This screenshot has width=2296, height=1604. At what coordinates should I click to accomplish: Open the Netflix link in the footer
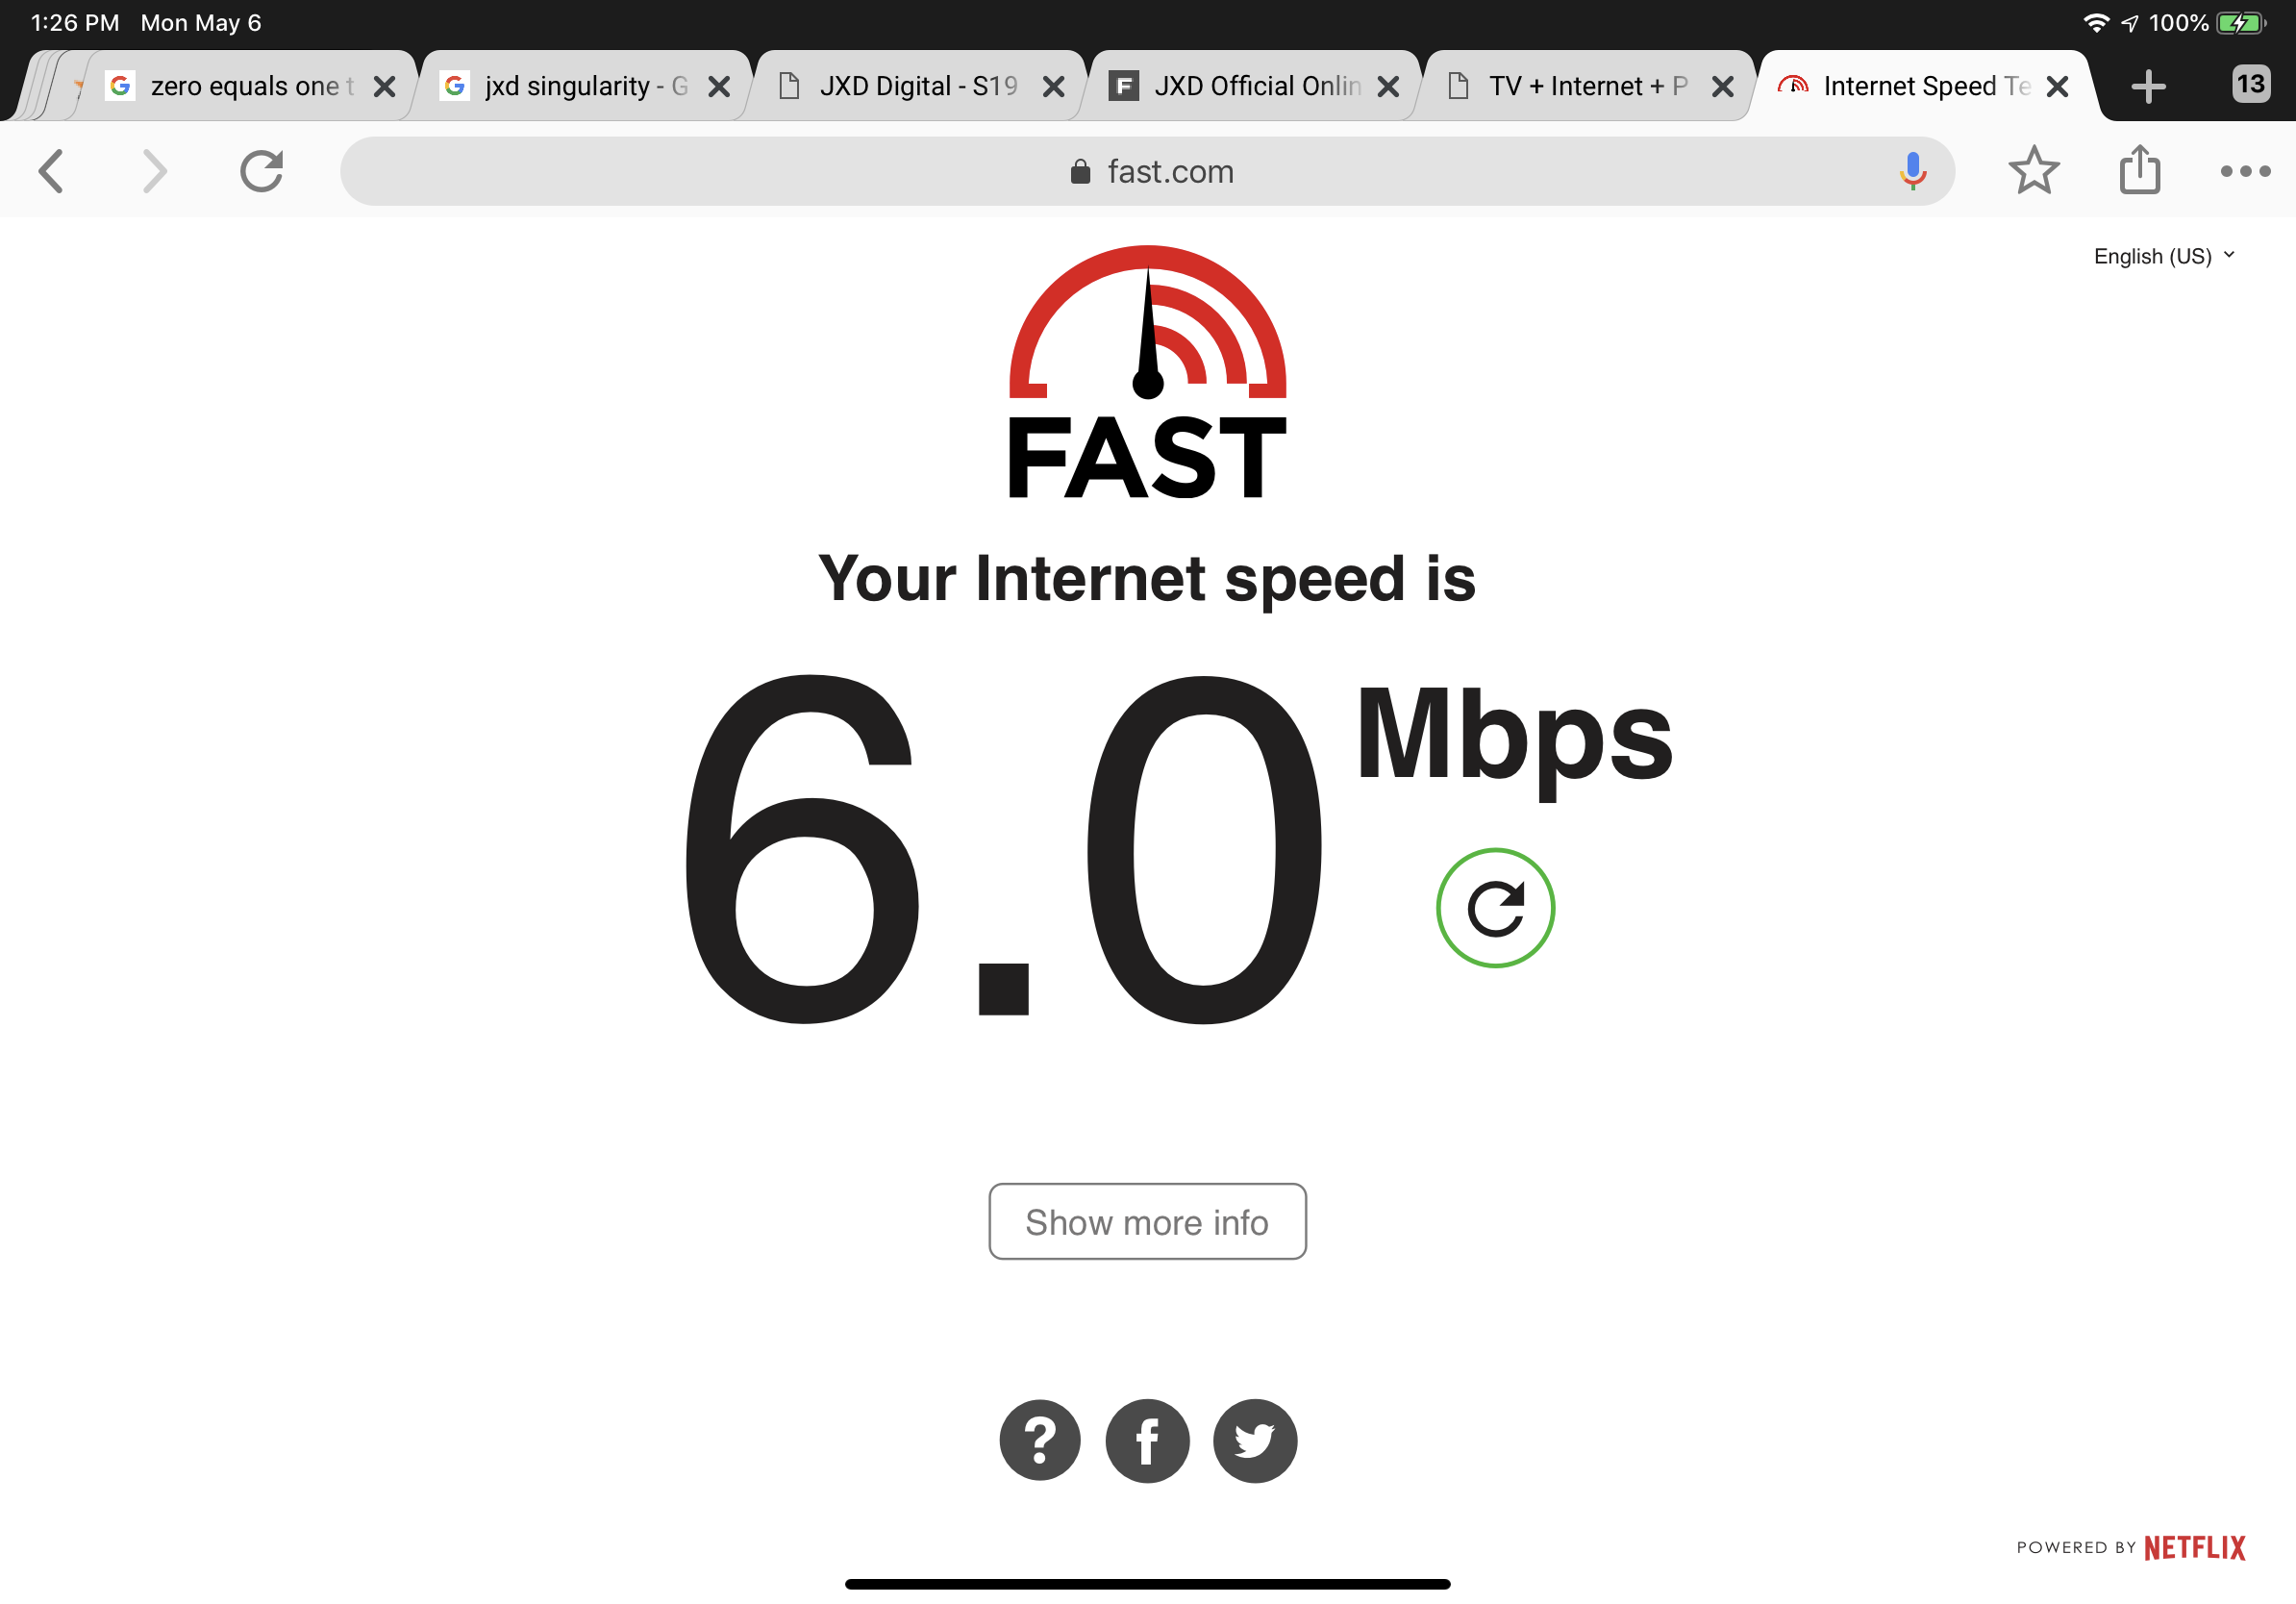pos(2194,1548)
